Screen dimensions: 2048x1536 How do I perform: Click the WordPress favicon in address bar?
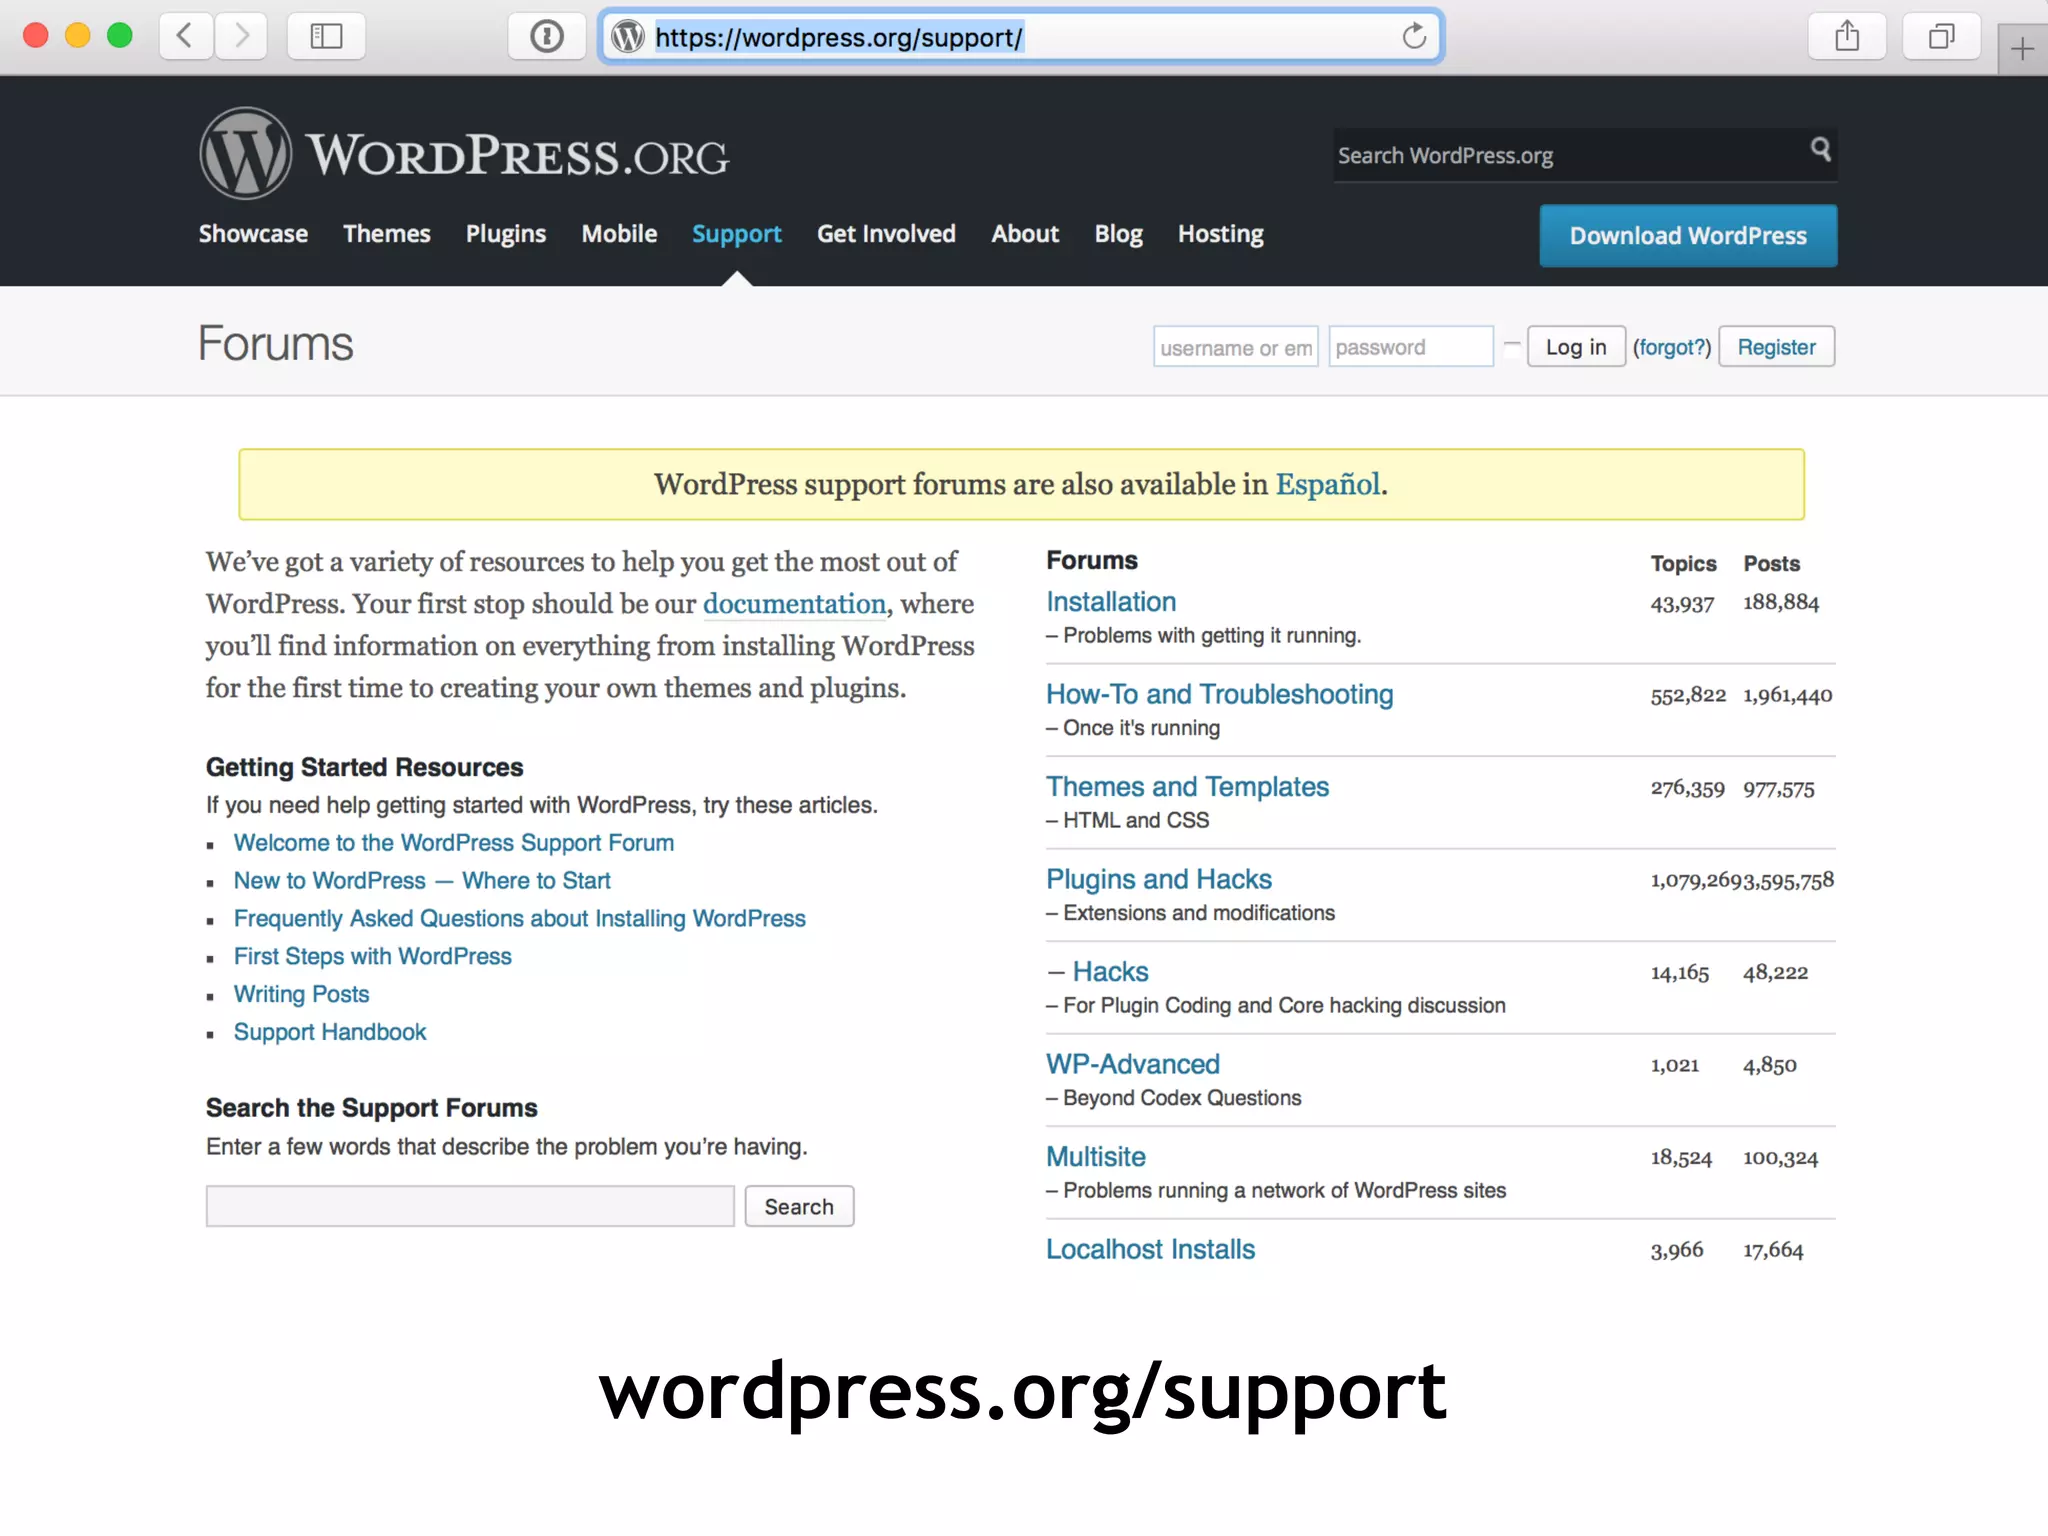(x=628, y=37)
